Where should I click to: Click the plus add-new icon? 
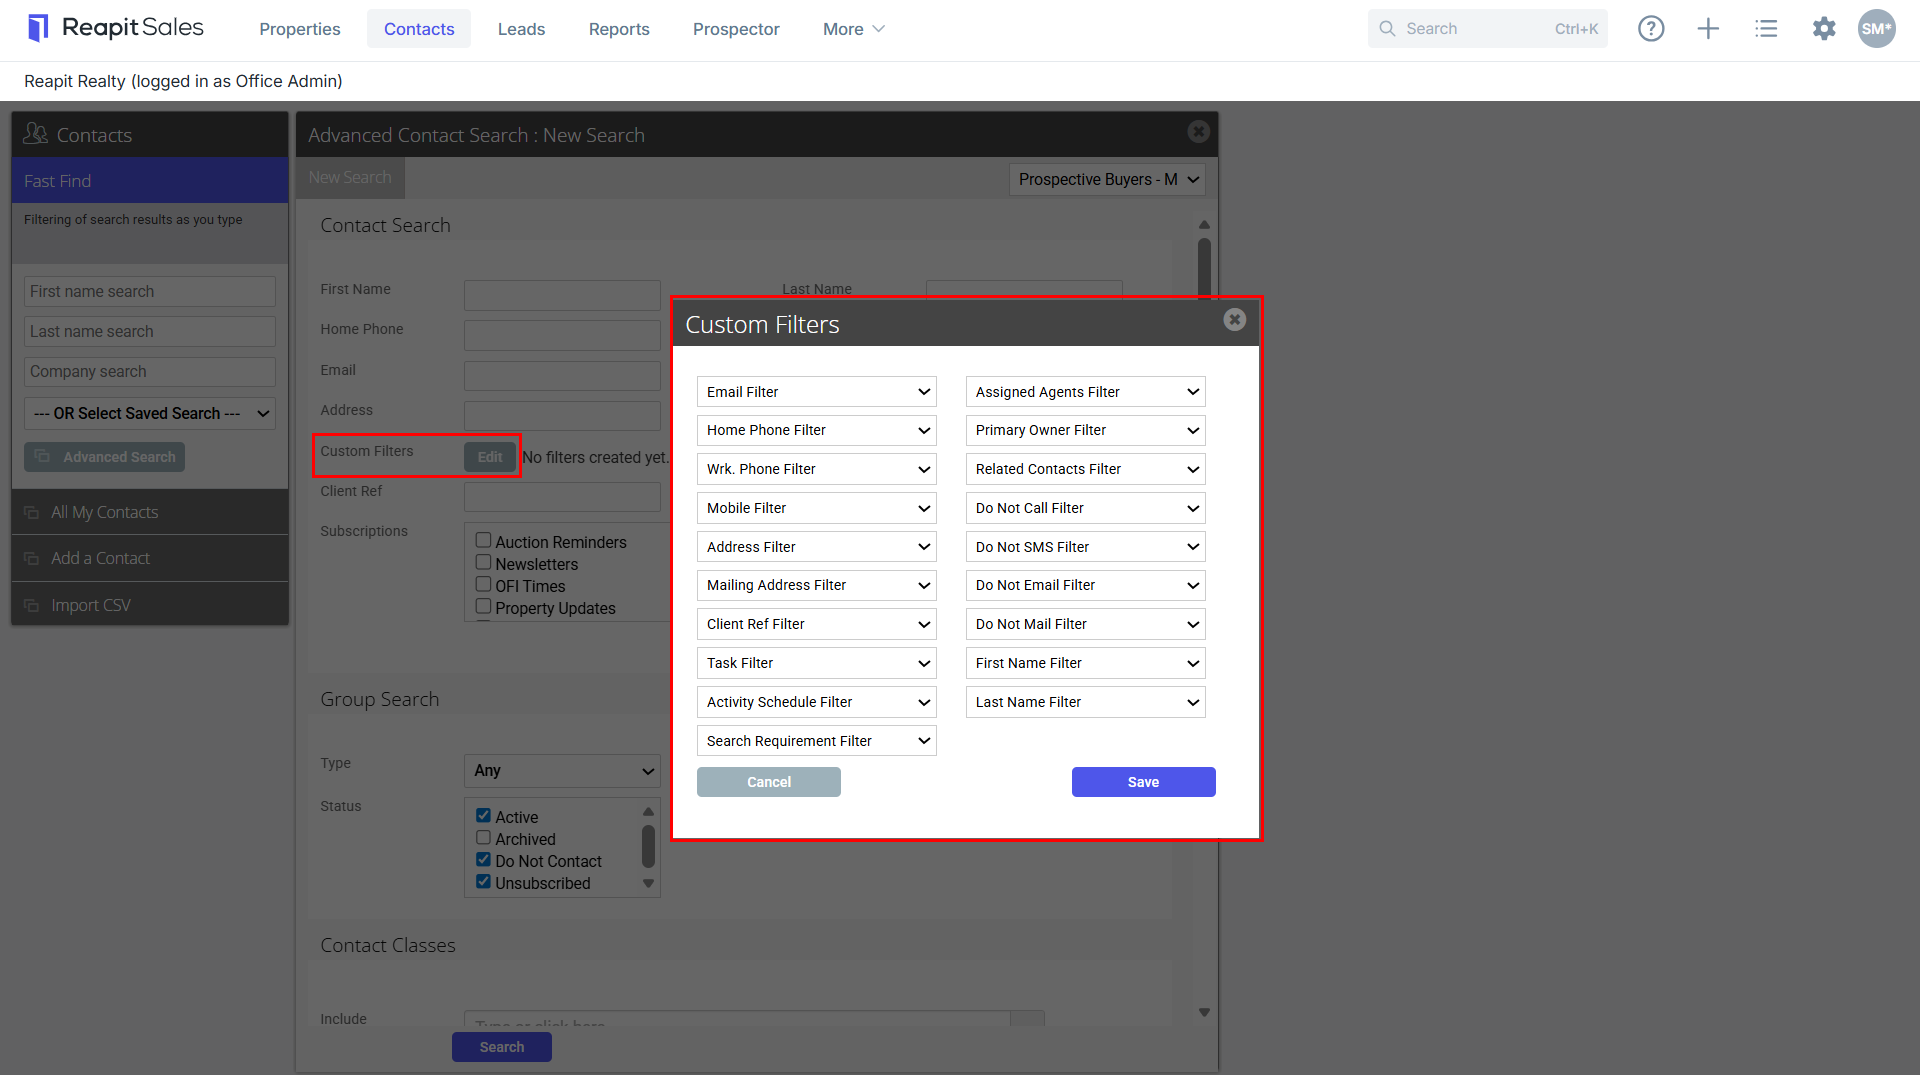coord(1708,29)
